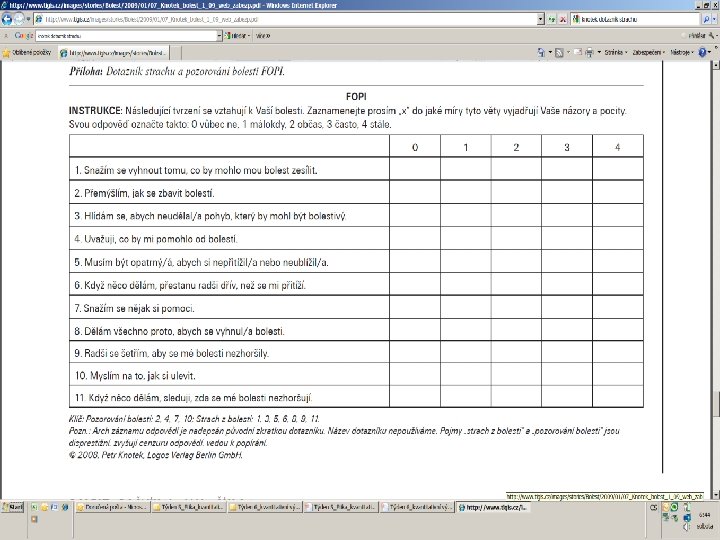Viewport: 720px width, 540px height.
Task: Open the Stránka menu
Action: coord(616,53)
